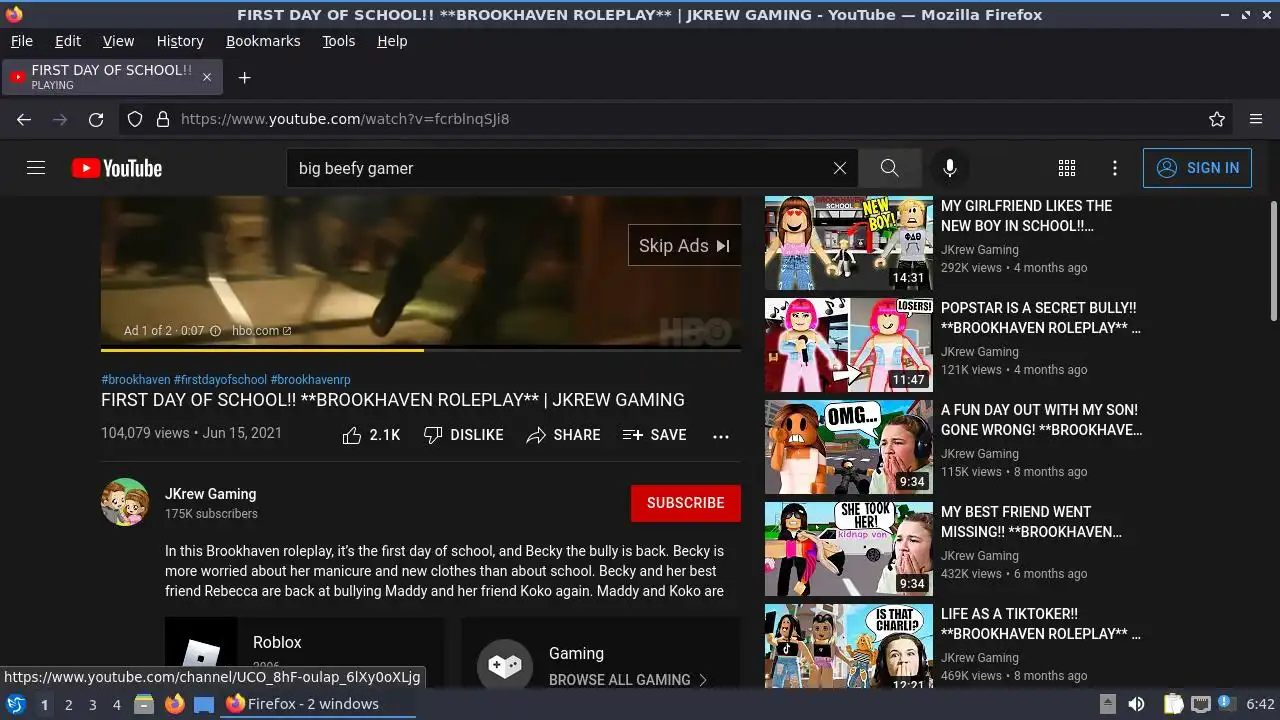1280x720 pixels.
Task: Open the Help menu
Action: pos(392,41)
